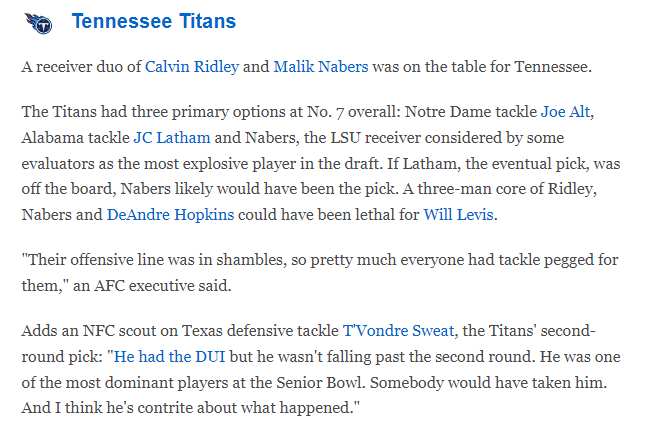Open the Calvin Ridley player link
656x422 pixels.
[x=192, y=67]
